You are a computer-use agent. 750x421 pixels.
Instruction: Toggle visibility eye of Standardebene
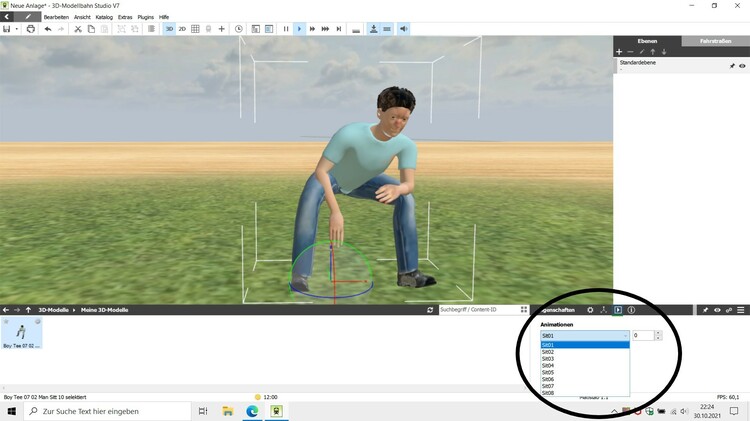pyautogui.click(x=742, y=66)
